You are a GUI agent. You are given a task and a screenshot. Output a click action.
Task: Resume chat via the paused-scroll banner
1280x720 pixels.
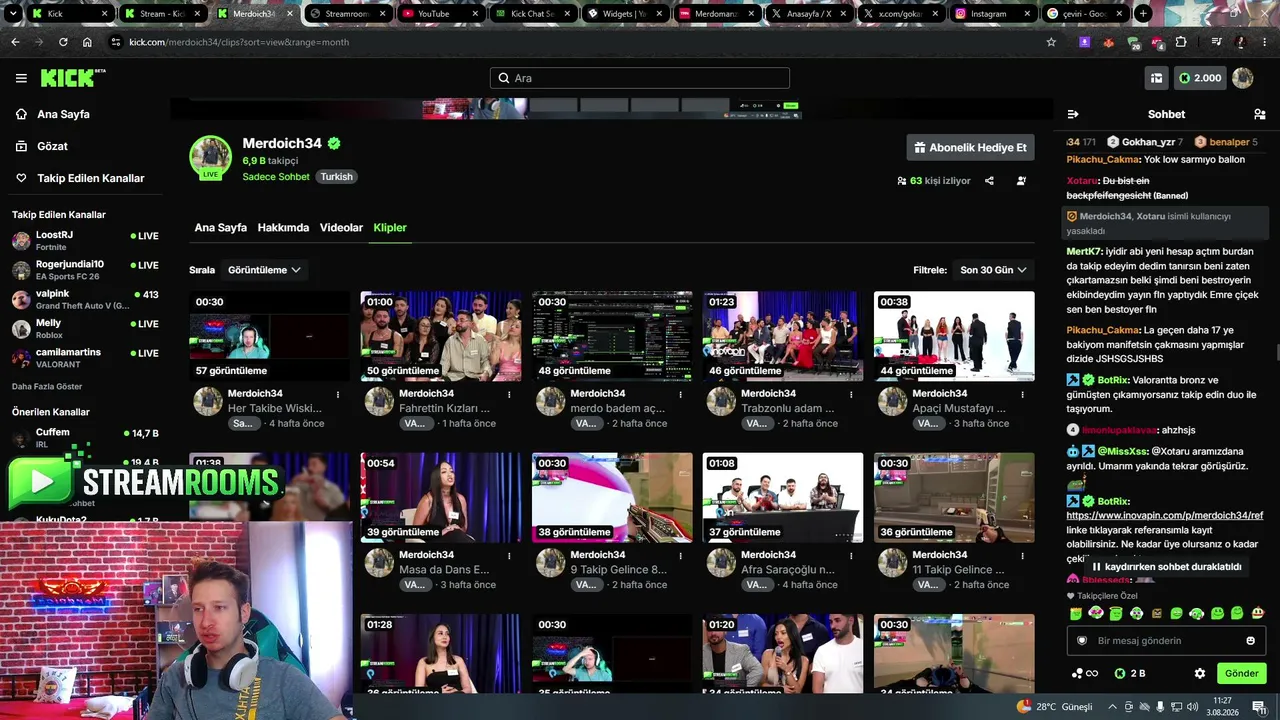pyautogui.click(x=1166, y=567)
